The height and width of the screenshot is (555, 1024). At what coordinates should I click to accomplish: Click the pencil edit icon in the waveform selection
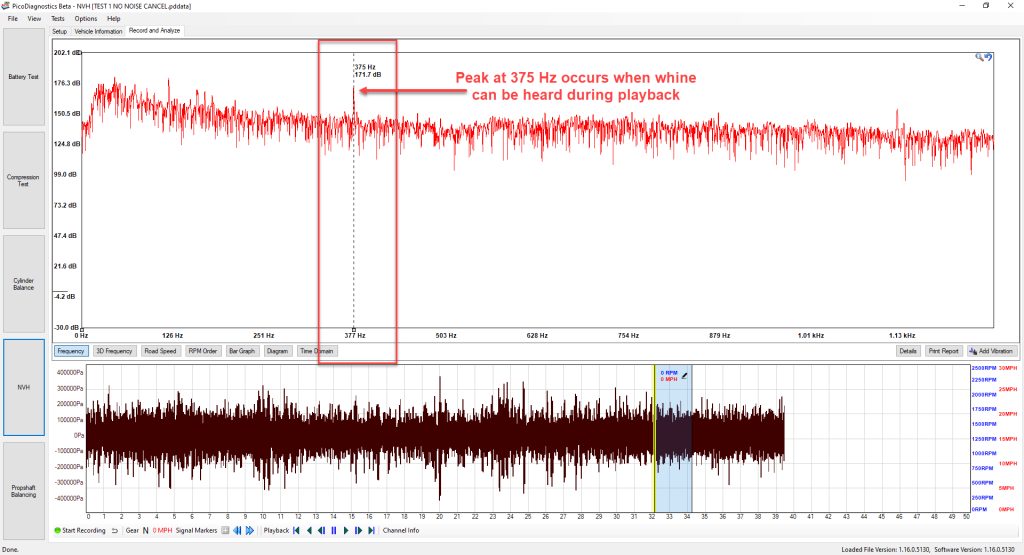684,375
